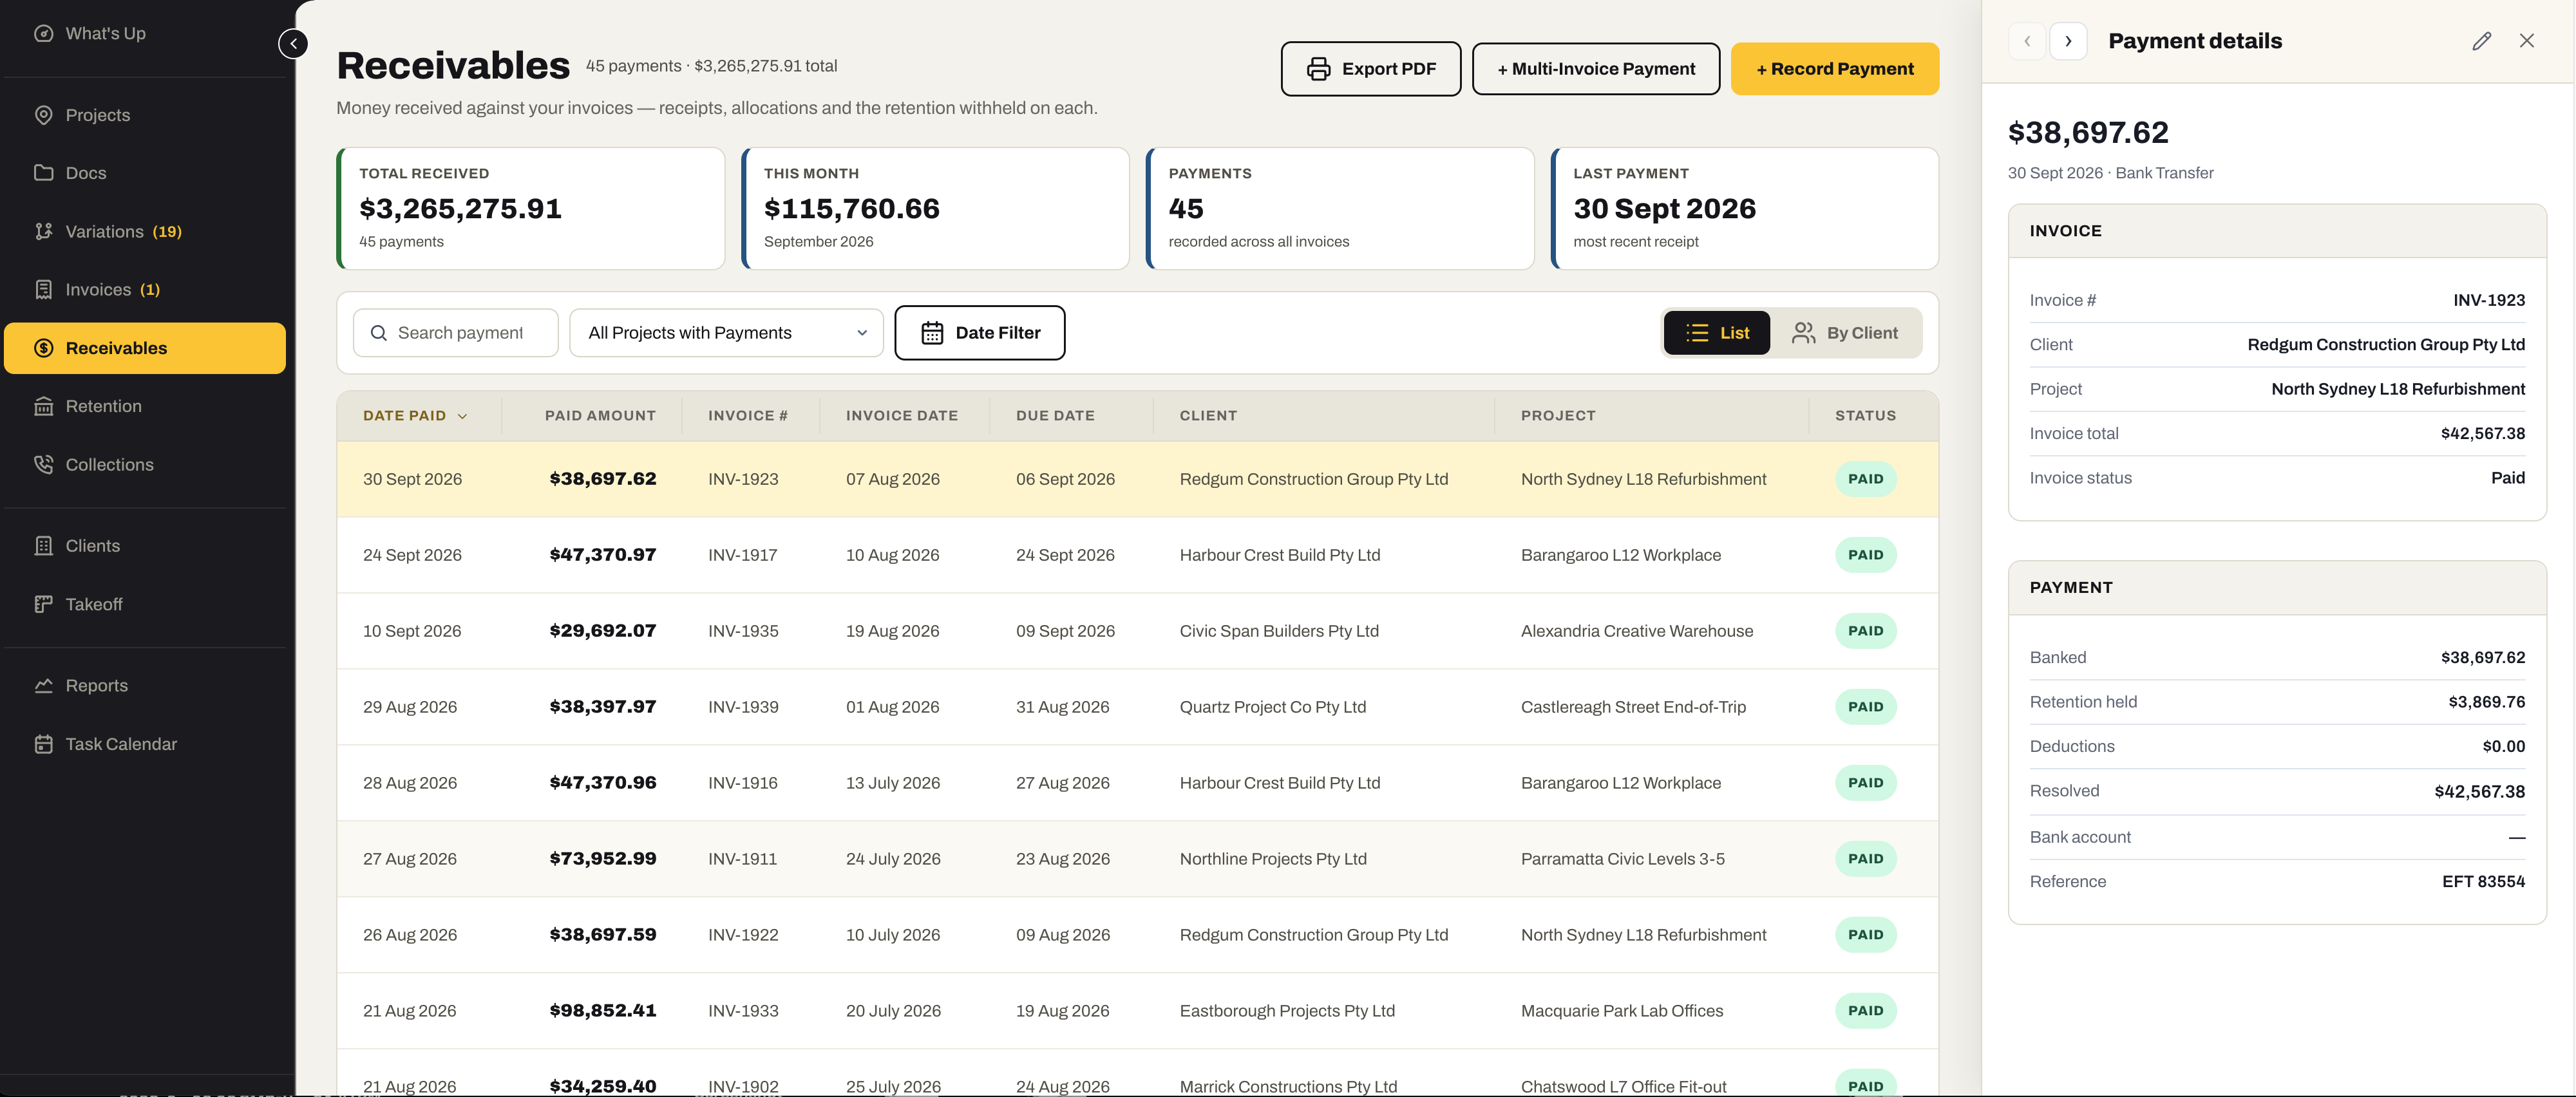This screenshot has height=1097, width=2576.
Task: Click the calendar icon on Date Filter
Action: pos(932,333)
